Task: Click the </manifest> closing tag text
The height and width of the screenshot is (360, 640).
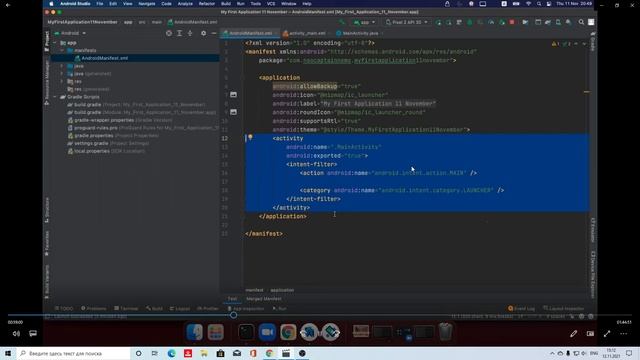Action: (264, 233)
